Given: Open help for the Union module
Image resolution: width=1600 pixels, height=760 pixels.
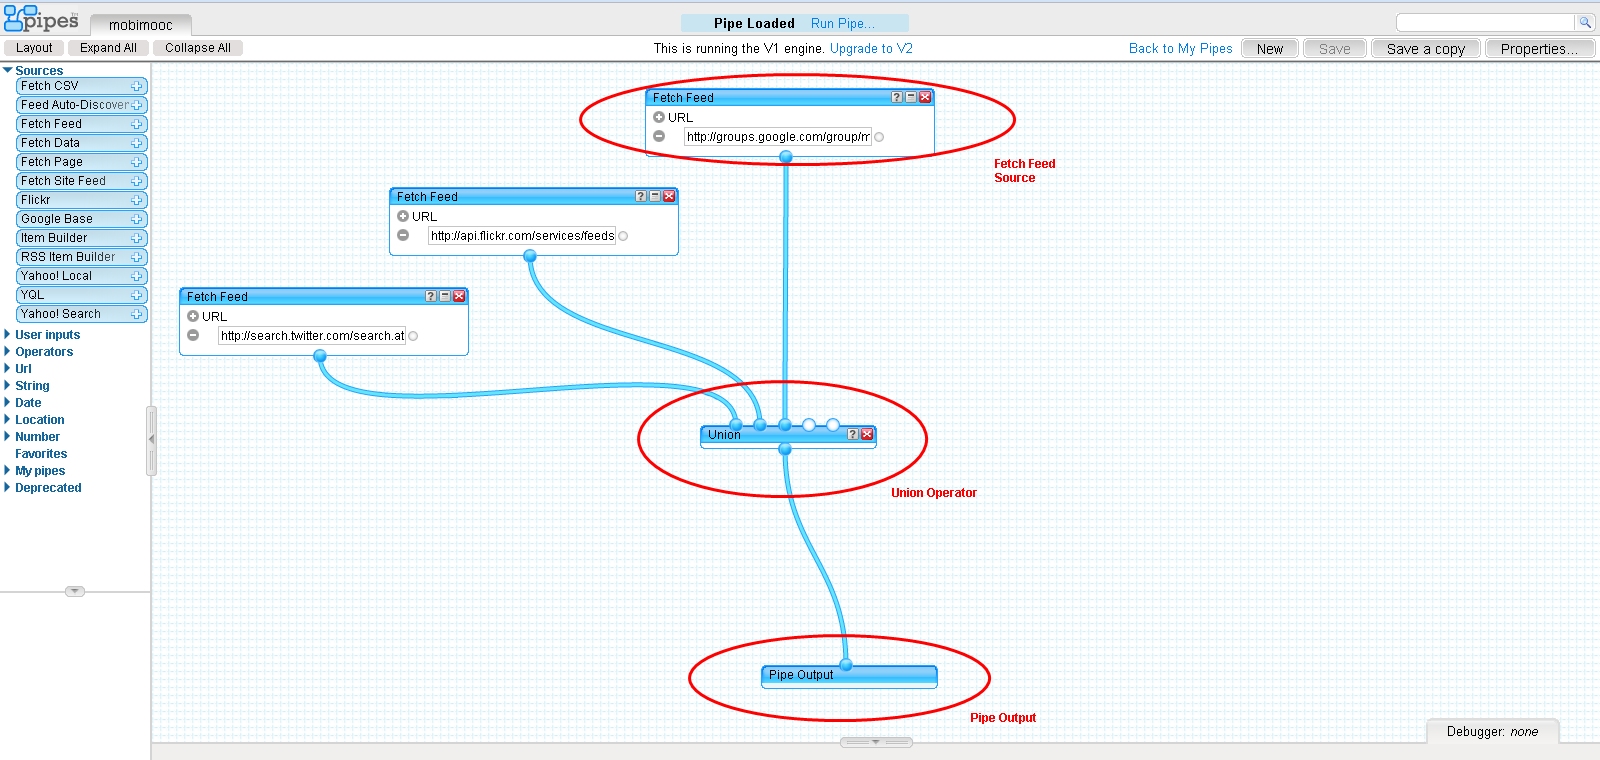Looking at the screenshot, I should [x=853, y=434].
